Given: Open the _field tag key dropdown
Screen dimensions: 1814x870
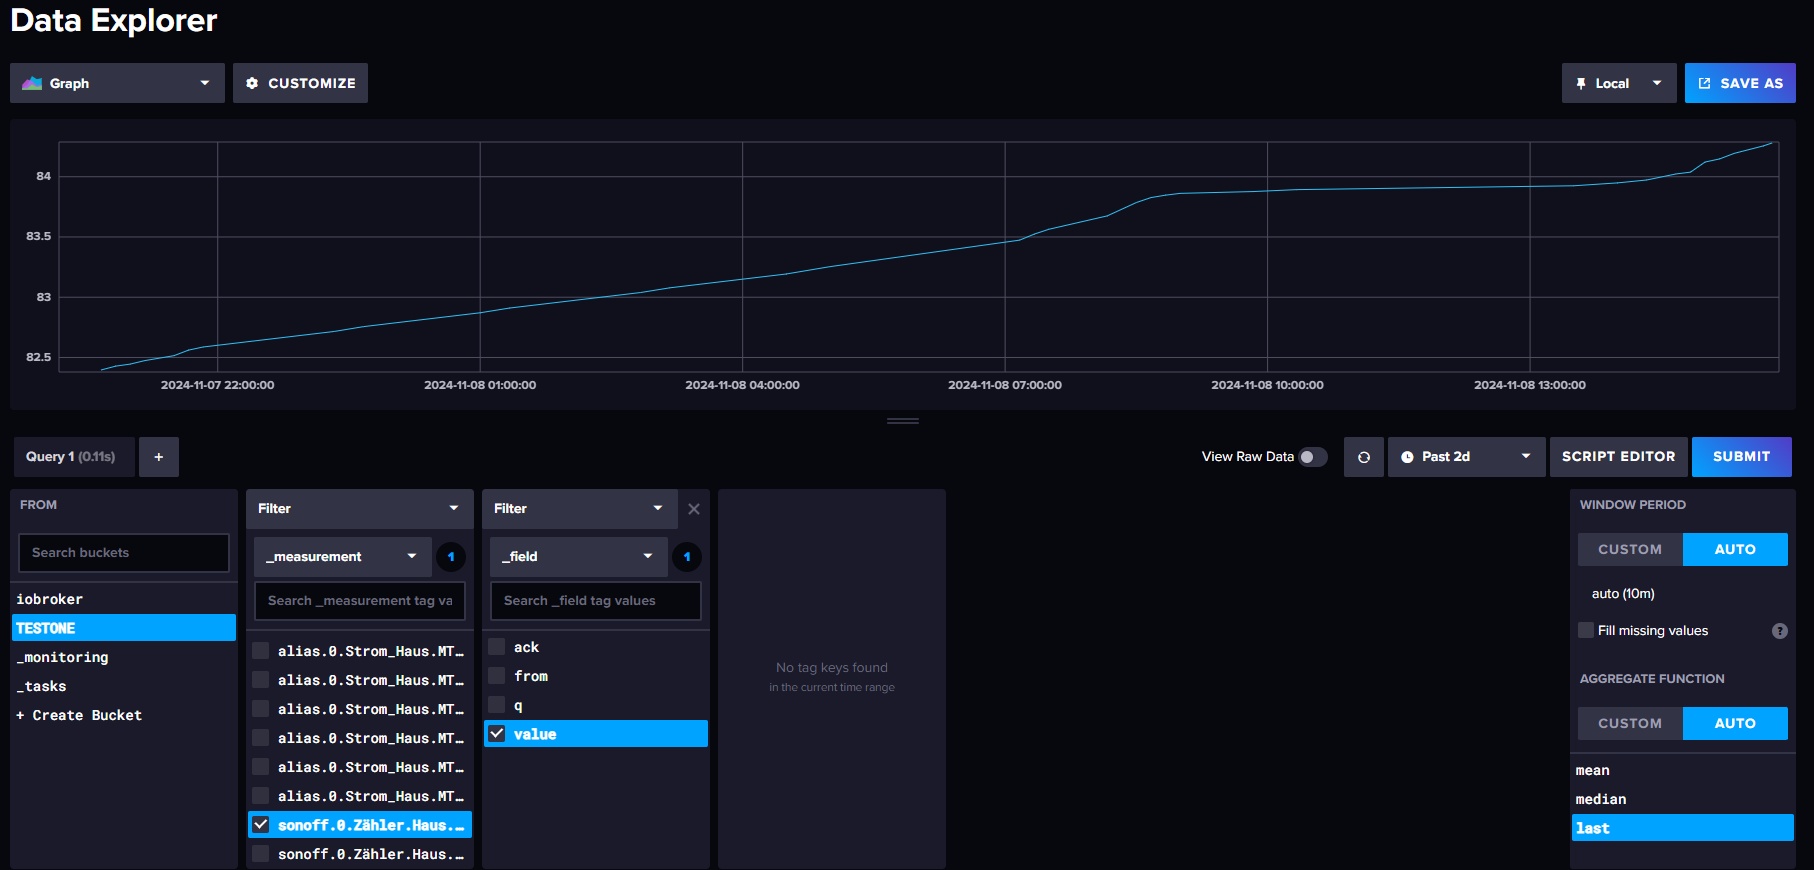Looking at the screenshot, I should 579,557.
